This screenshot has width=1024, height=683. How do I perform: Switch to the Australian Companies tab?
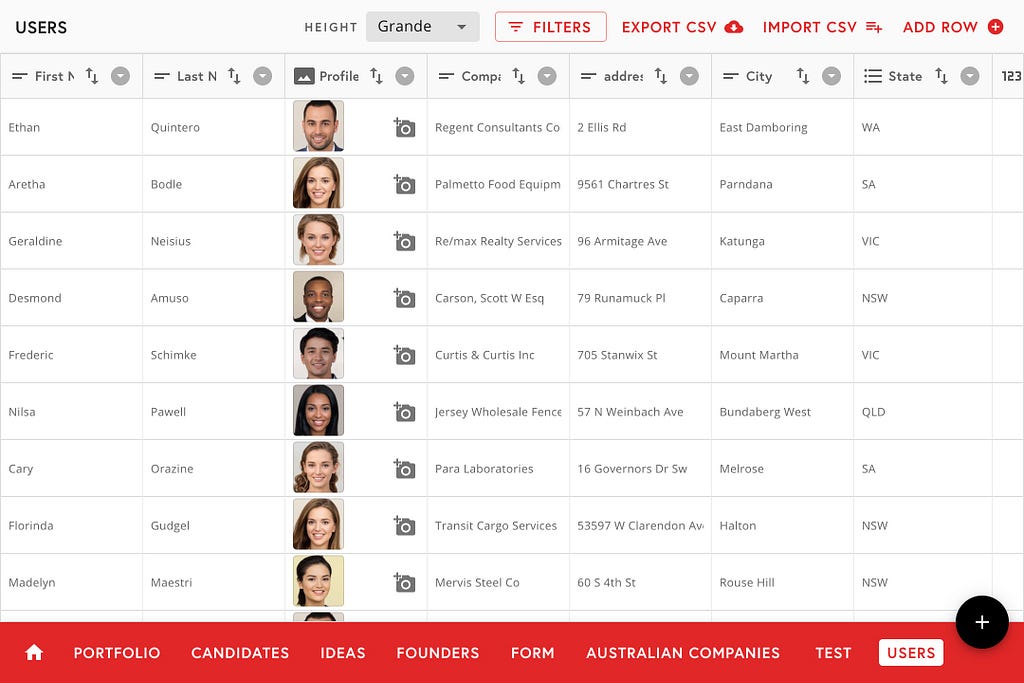pos(683,653)
